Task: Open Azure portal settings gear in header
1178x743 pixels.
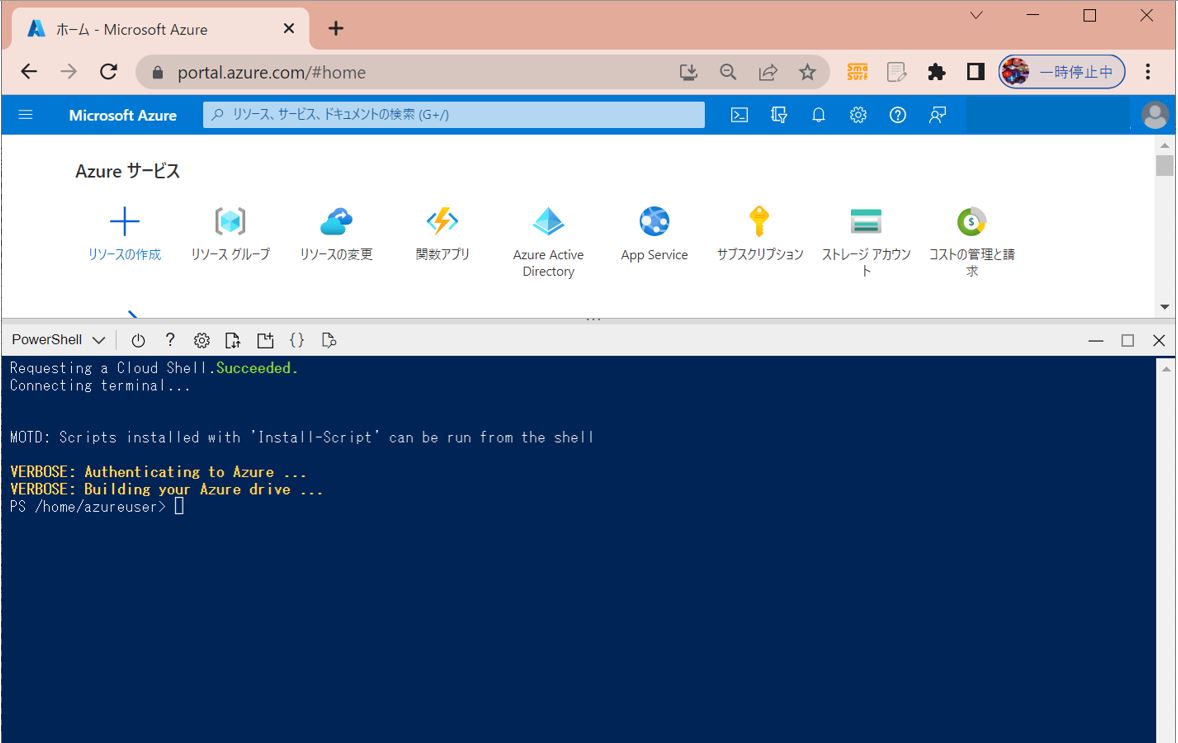Action: tap(858, 115)
